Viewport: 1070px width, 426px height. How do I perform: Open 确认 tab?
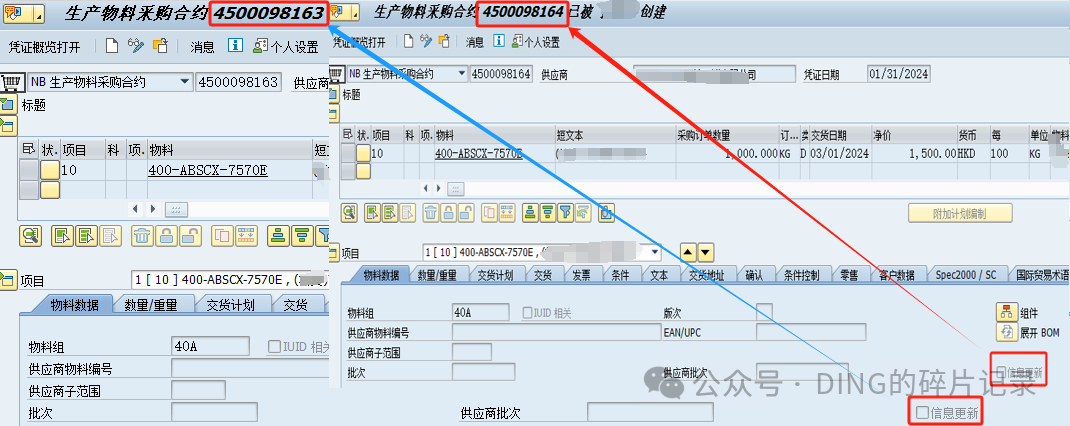(753, 275)
